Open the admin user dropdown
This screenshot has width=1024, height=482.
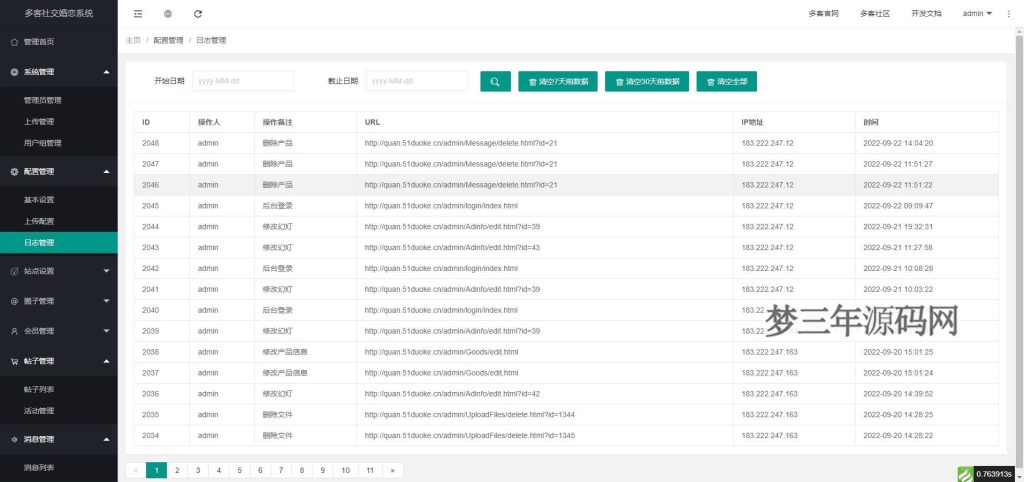point(976,14)
